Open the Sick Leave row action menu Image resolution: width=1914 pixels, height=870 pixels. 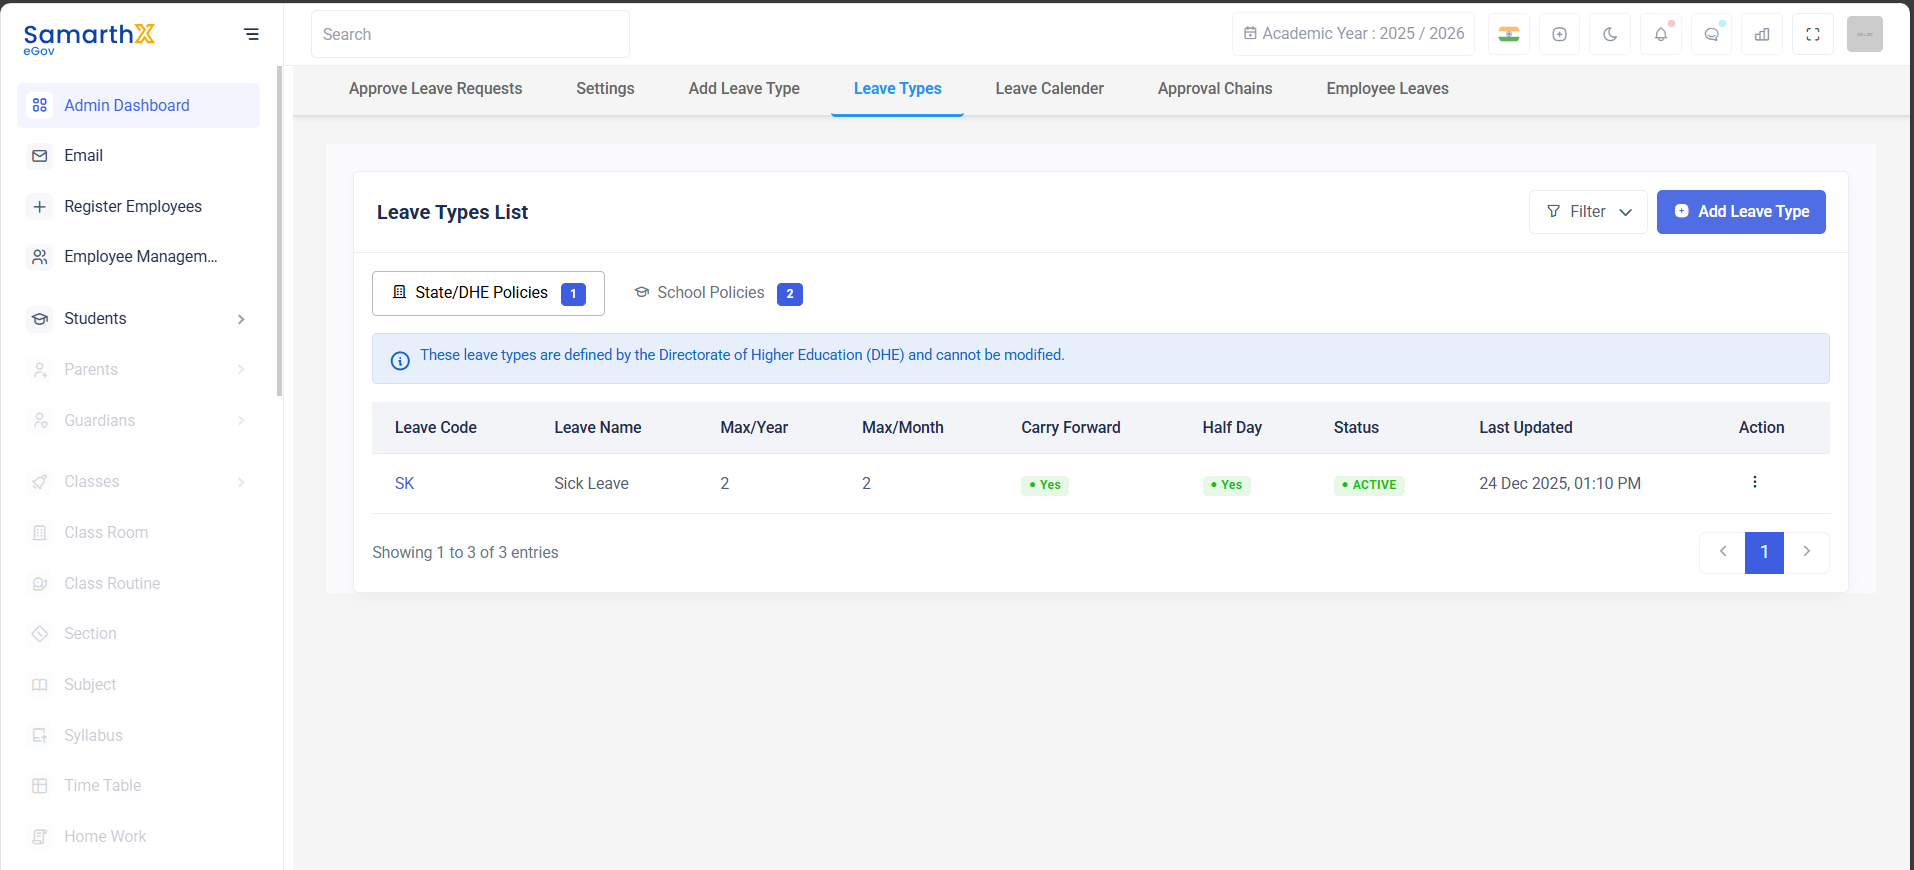pyautogui.click(x=1754, y=482)
